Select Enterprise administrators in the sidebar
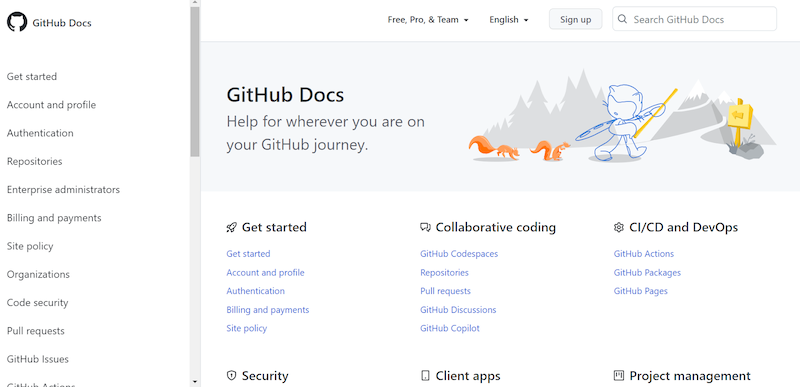This screenshot has width=800, height=387. click(63, 190)
